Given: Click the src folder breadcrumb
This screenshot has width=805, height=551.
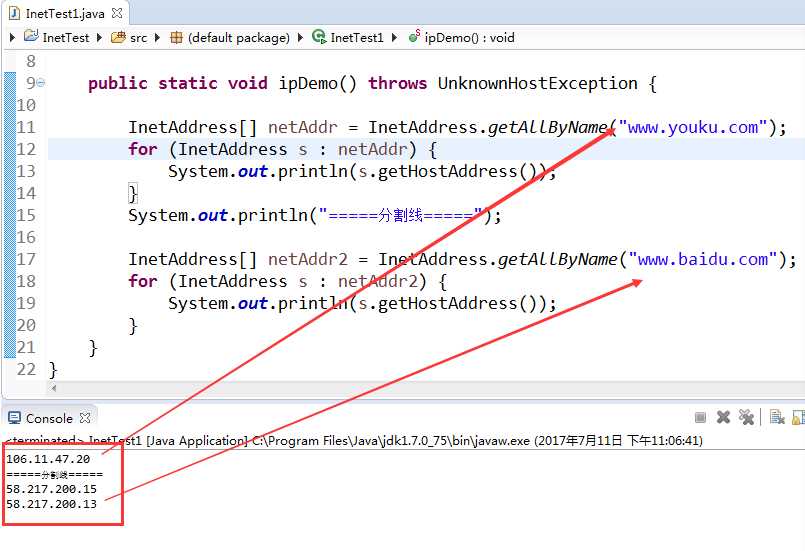Looking at the screenshot, I should click(138, 37).
